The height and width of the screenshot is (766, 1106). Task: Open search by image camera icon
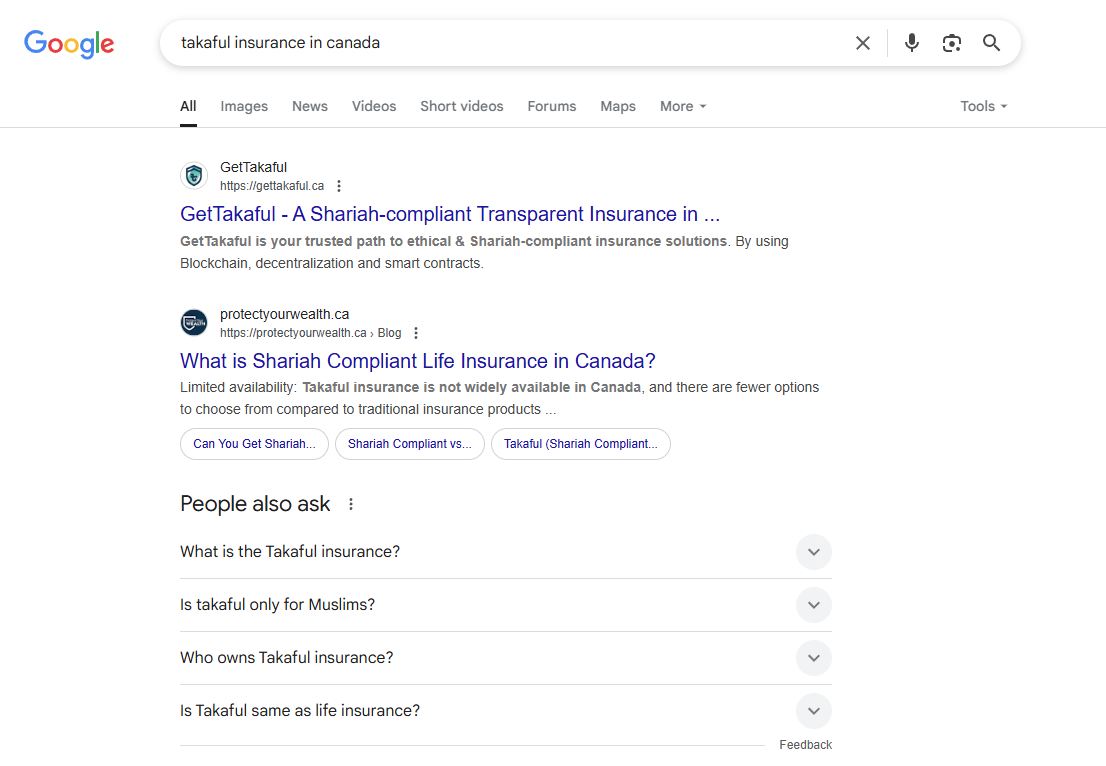pyautogui.click(x=952, y=43)
